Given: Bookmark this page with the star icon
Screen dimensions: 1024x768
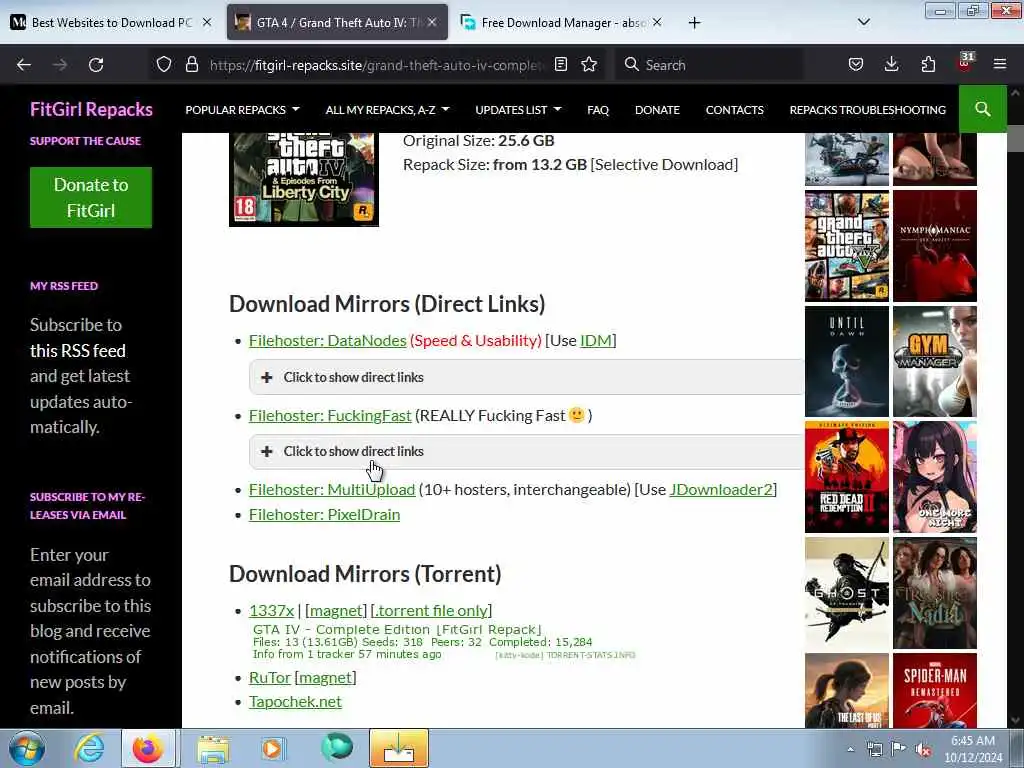Looking at the screenshot, I should (589, 65).
